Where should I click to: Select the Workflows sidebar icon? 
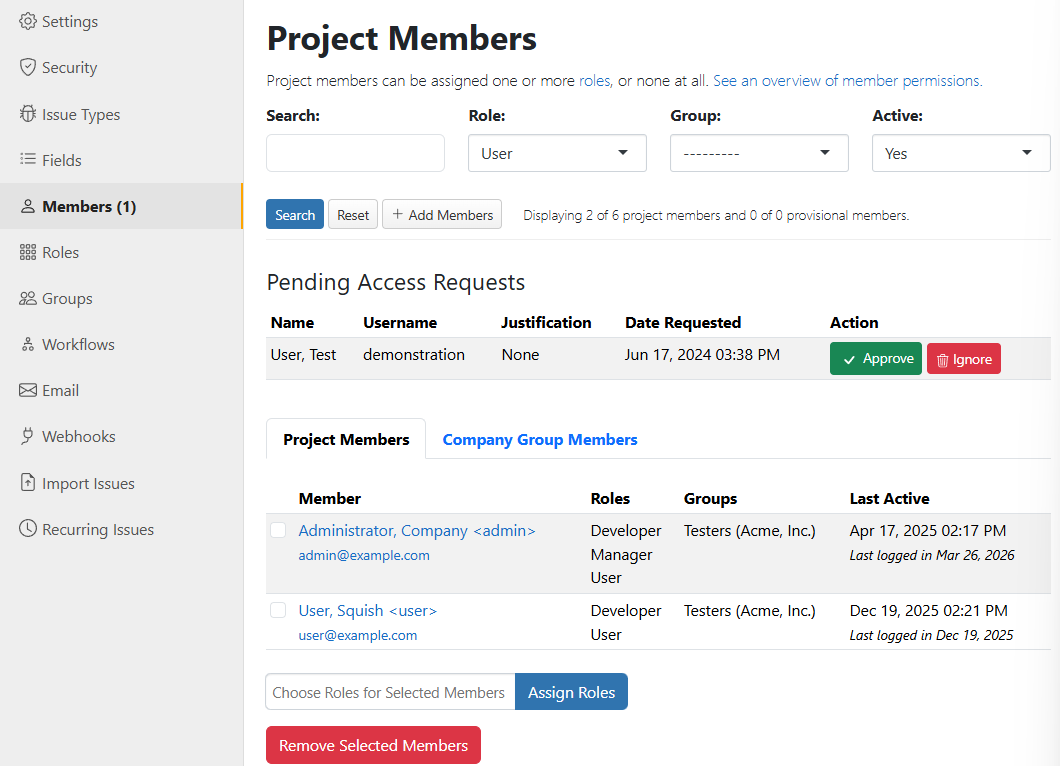pos(28,344)
